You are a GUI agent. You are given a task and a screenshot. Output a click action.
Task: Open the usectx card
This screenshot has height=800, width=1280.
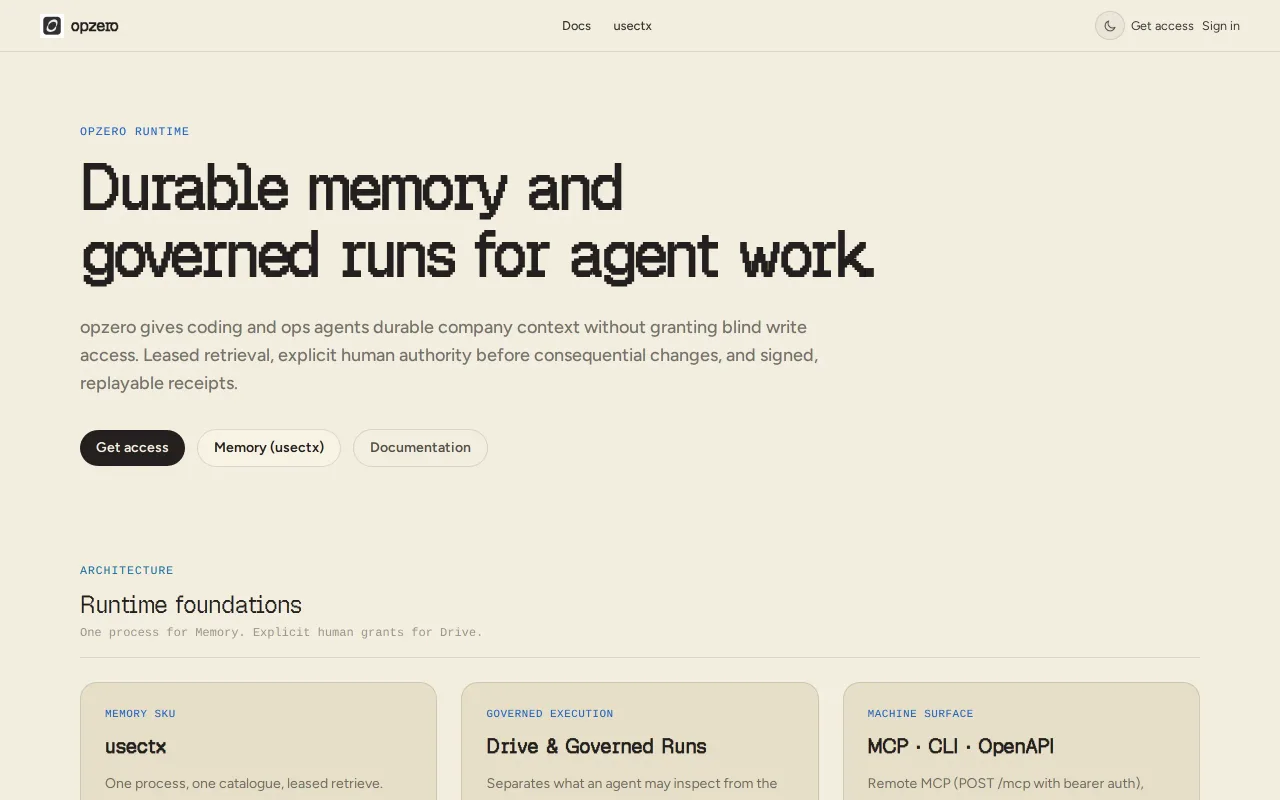pos(258,741)
